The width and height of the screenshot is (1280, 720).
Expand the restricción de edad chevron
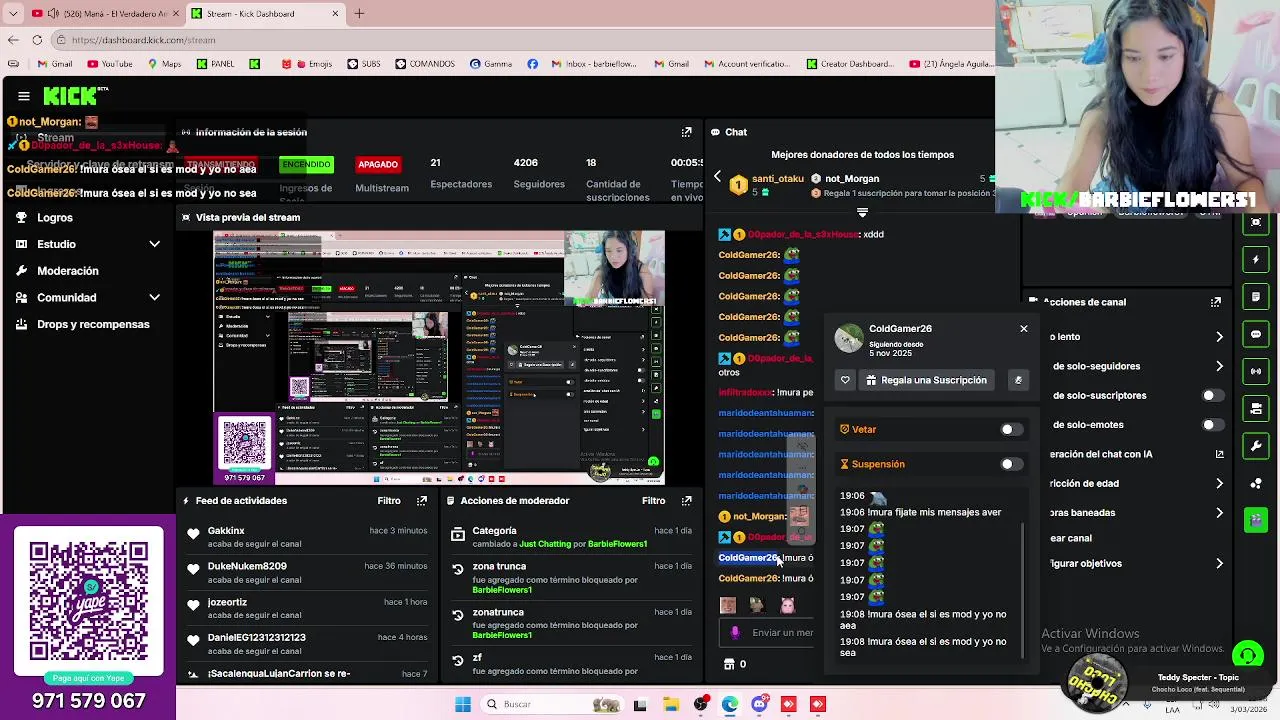click(x=1219, y=484)
